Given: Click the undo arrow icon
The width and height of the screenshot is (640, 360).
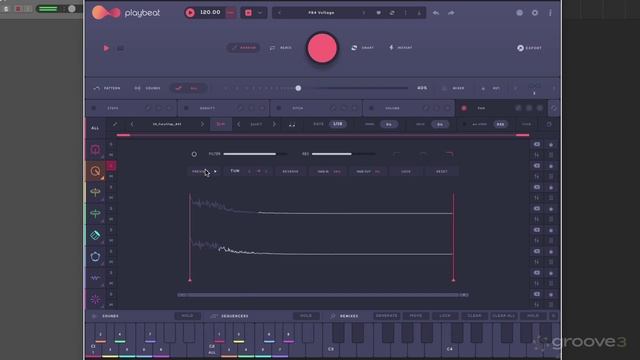Looking at the screenshot, I should click(x=436, y=13).
